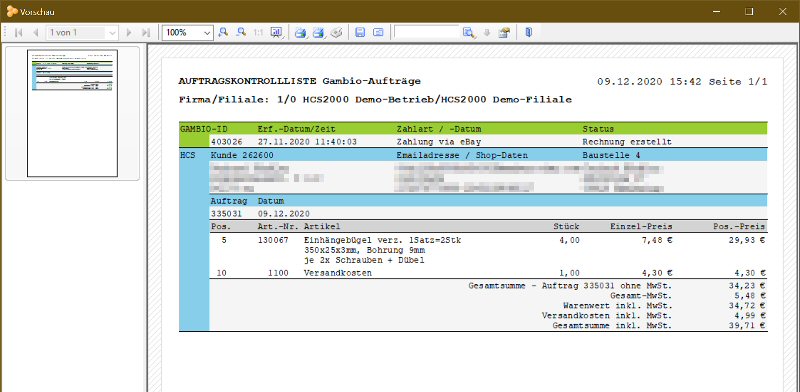
Task: Reset zoom with the 1:1 icon
Action: pos(258,32)
